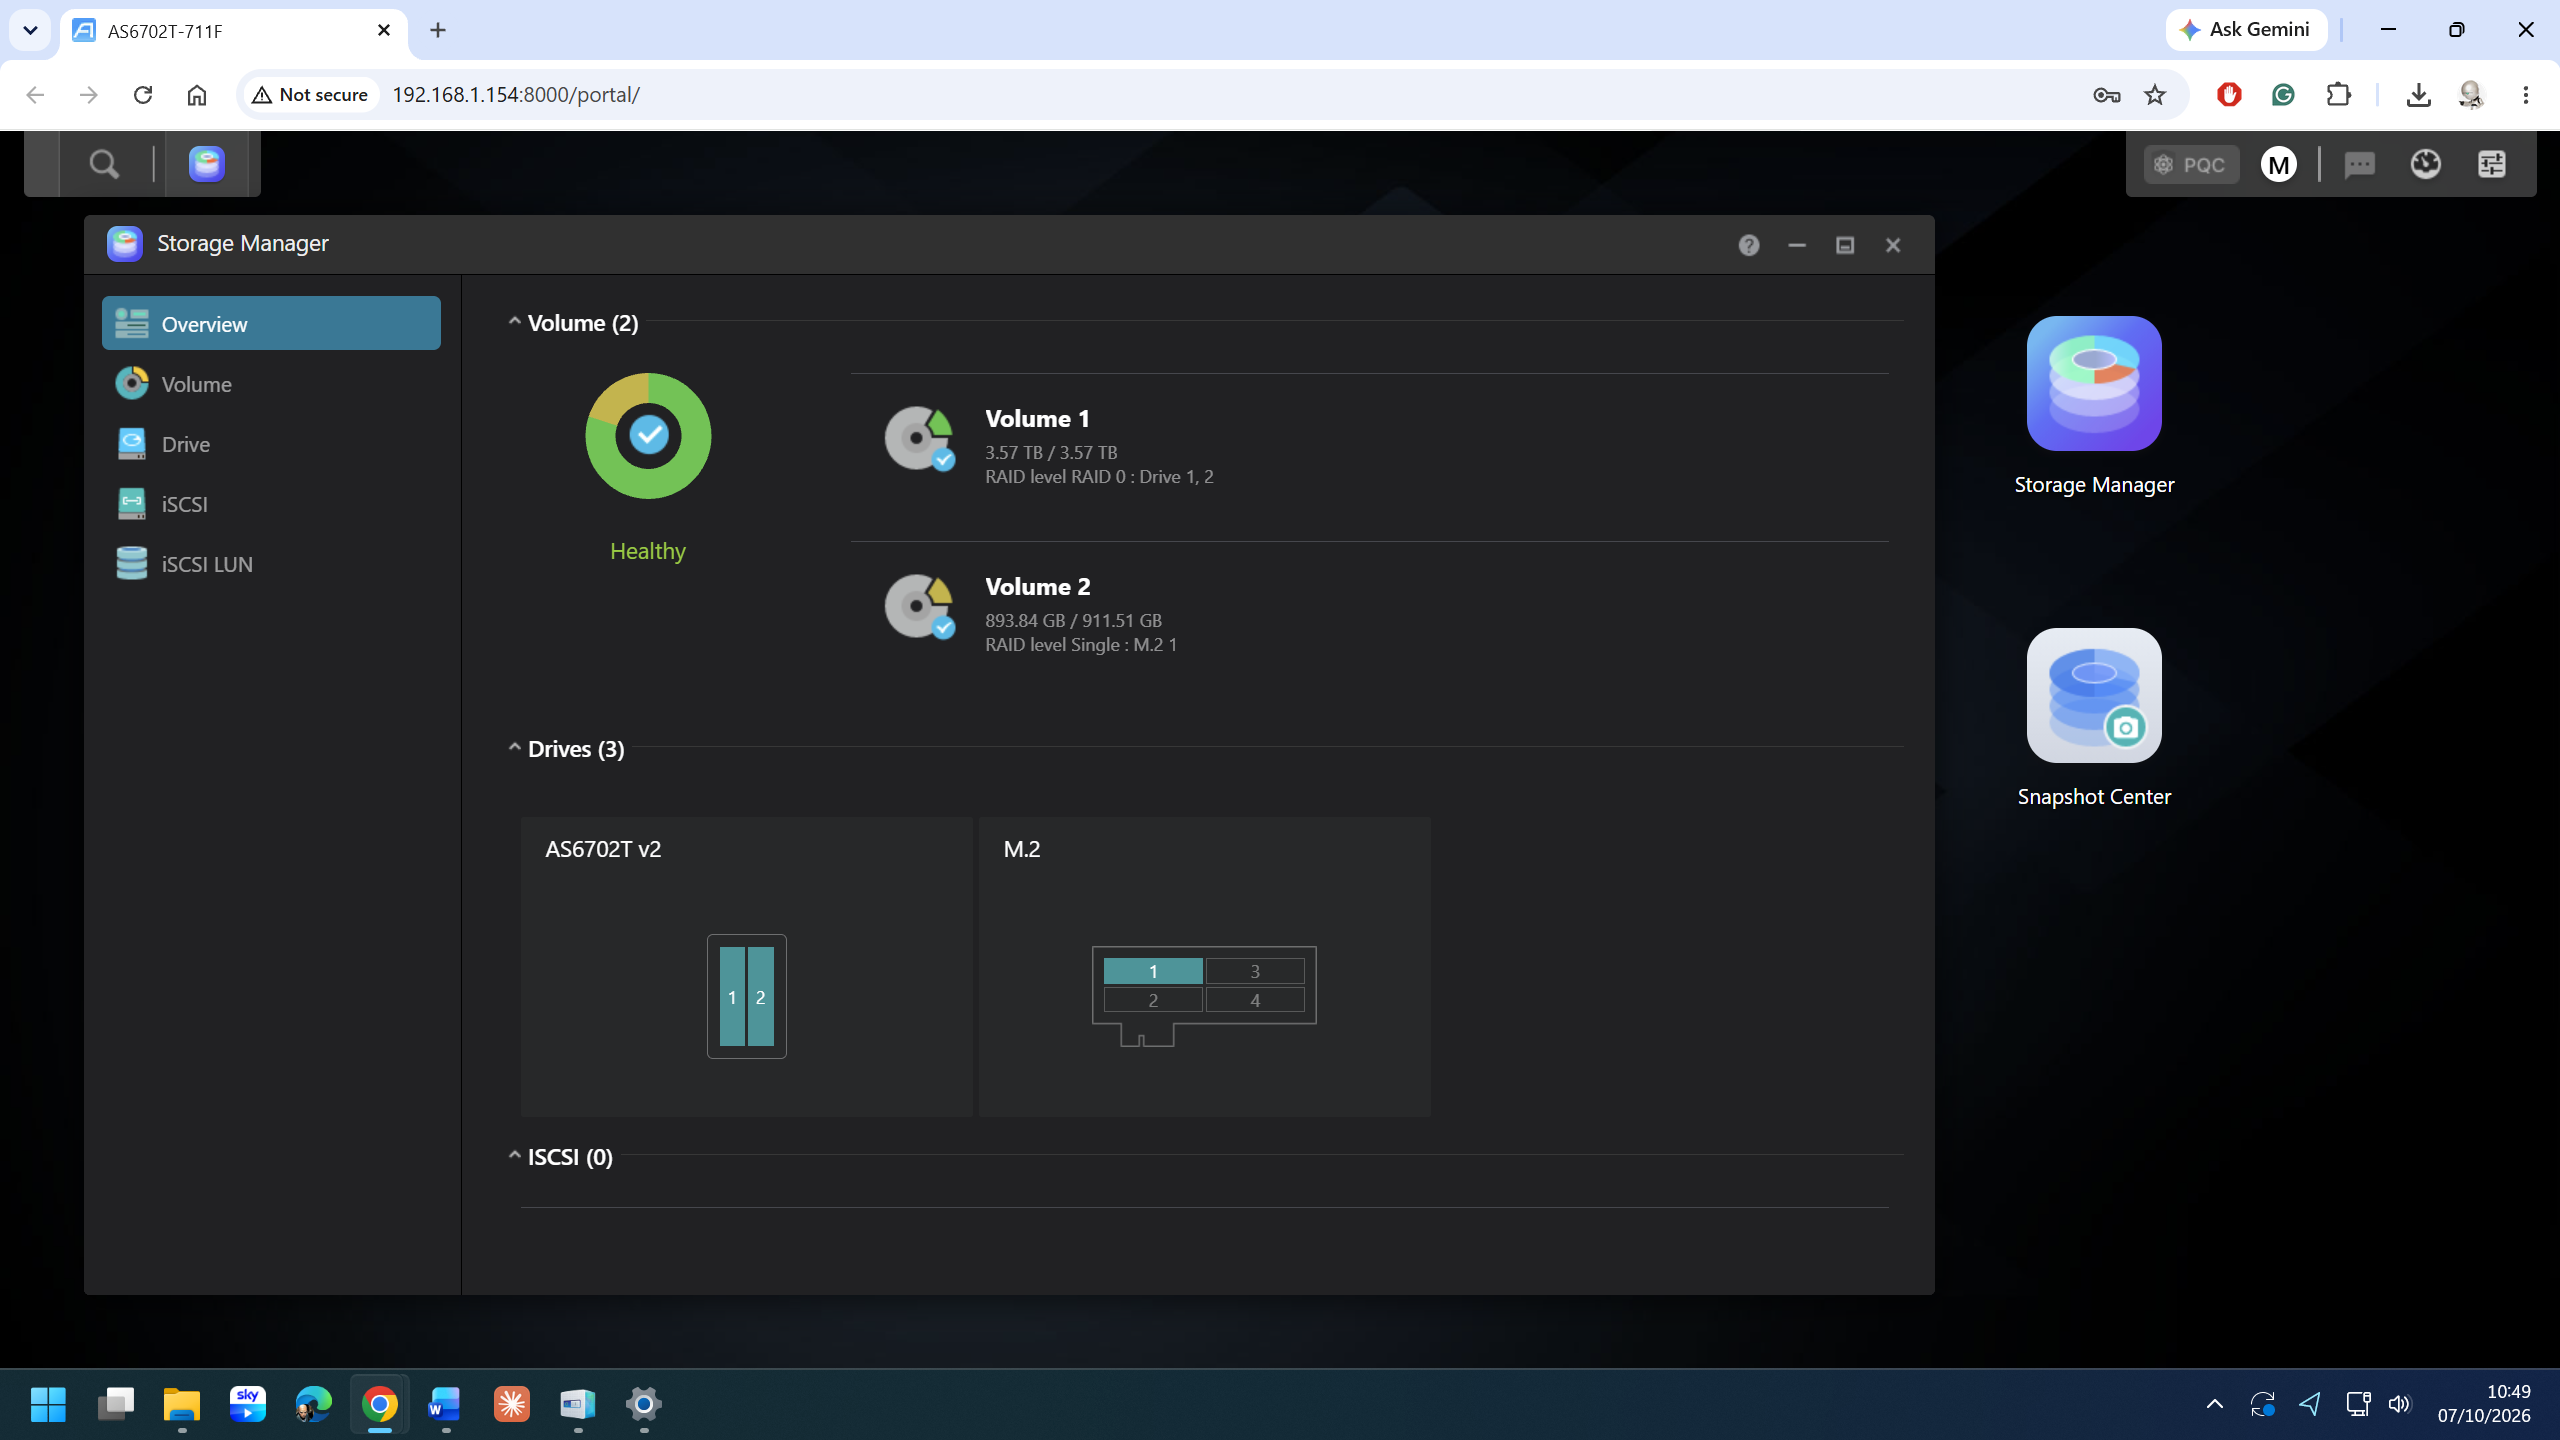This screenshot has height=1440, width=2560.
Task: Collapse the Drives (3) section
Action: pyautogui.click(x=514, y=748)
